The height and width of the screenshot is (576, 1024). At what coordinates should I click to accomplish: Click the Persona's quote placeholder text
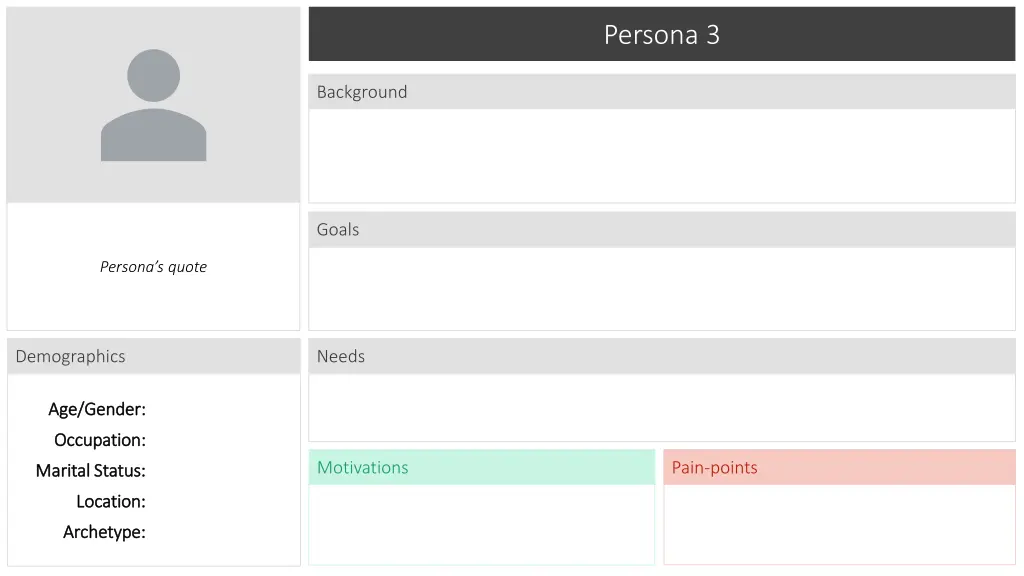153,266
